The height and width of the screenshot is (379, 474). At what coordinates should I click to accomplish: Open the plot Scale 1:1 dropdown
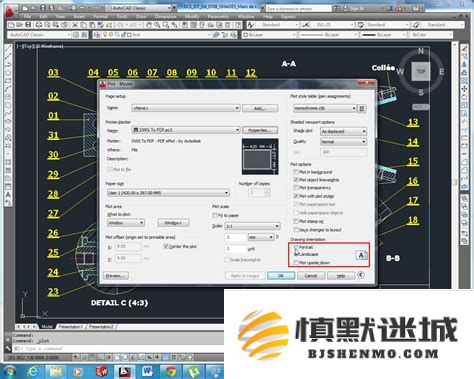pos(252,226)
